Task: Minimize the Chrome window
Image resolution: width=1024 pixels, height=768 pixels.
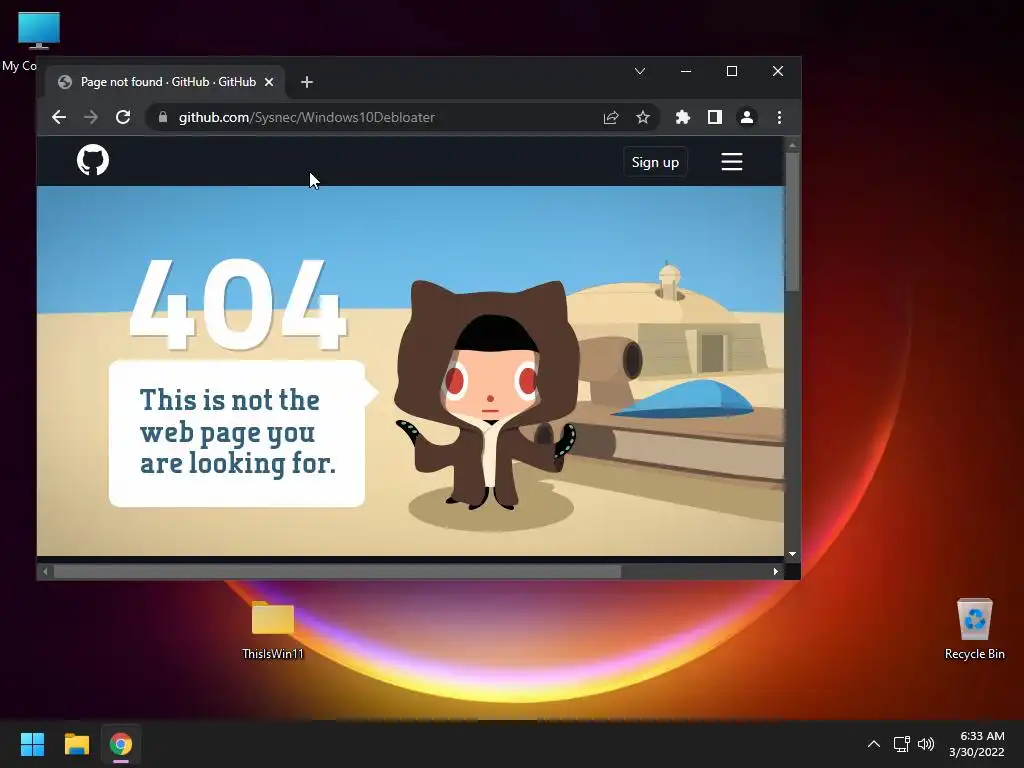Action: tap(686, 71)
